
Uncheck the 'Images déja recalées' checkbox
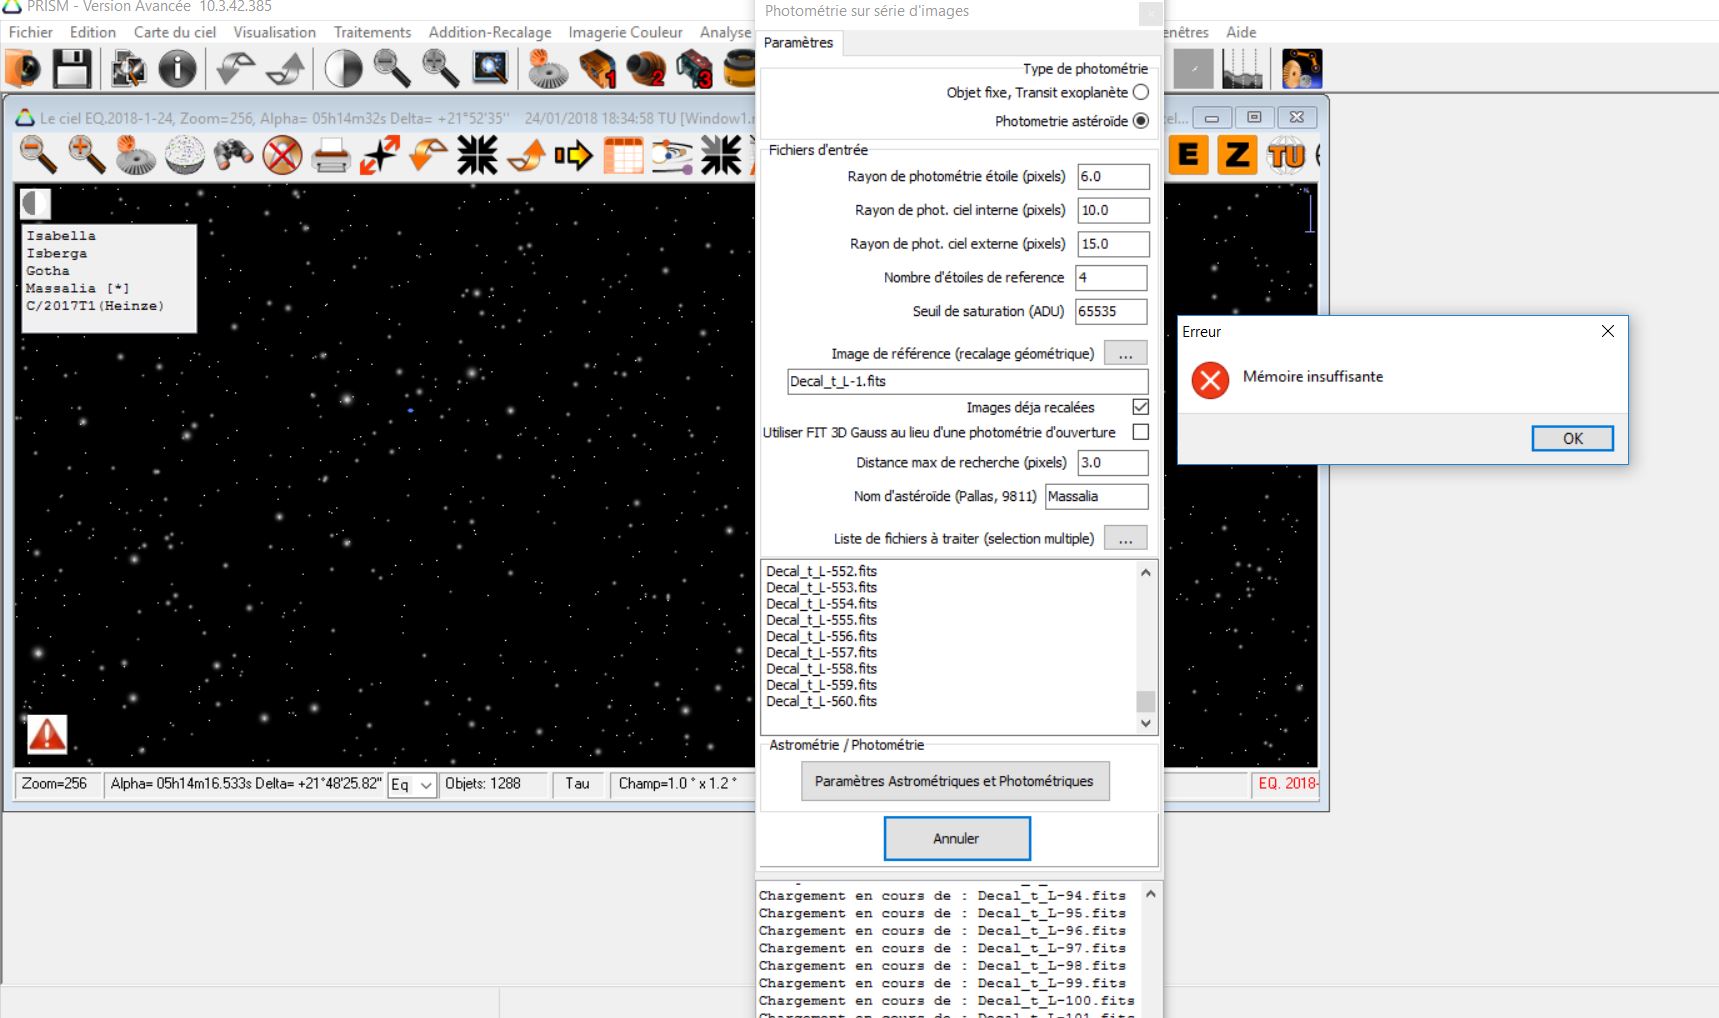[x=1140, y=407]
